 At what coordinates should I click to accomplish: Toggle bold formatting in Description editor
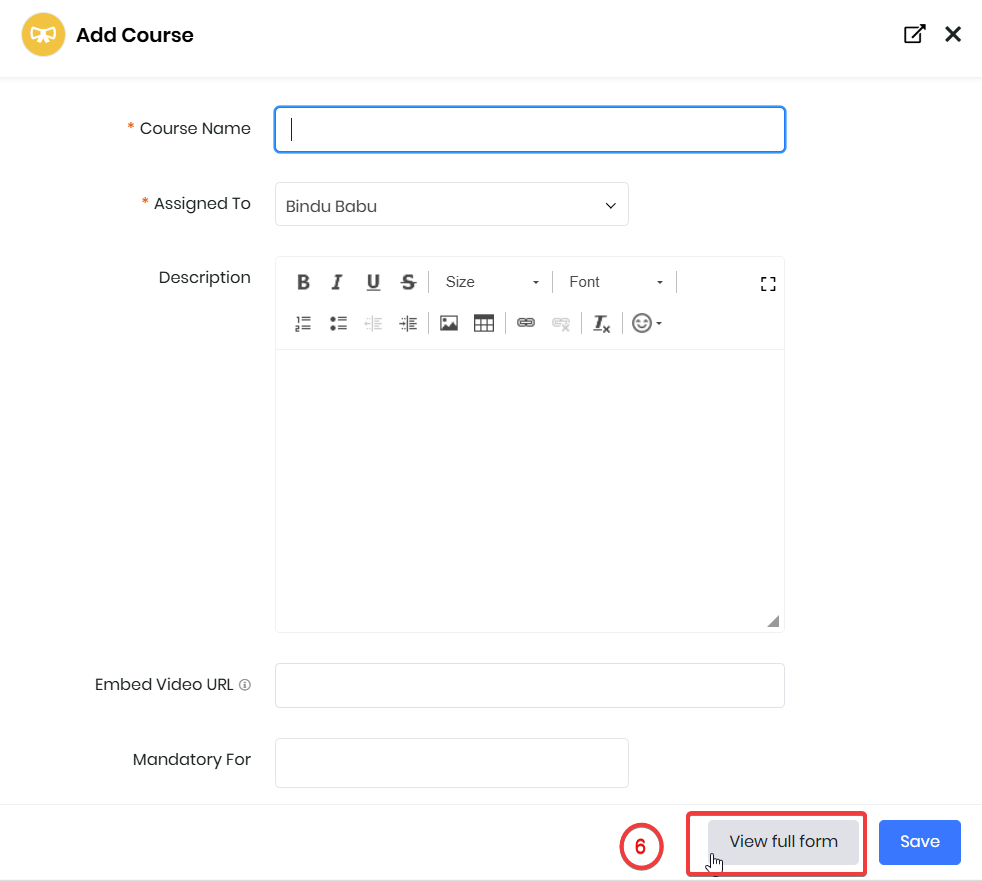click(x=303, y=283)
